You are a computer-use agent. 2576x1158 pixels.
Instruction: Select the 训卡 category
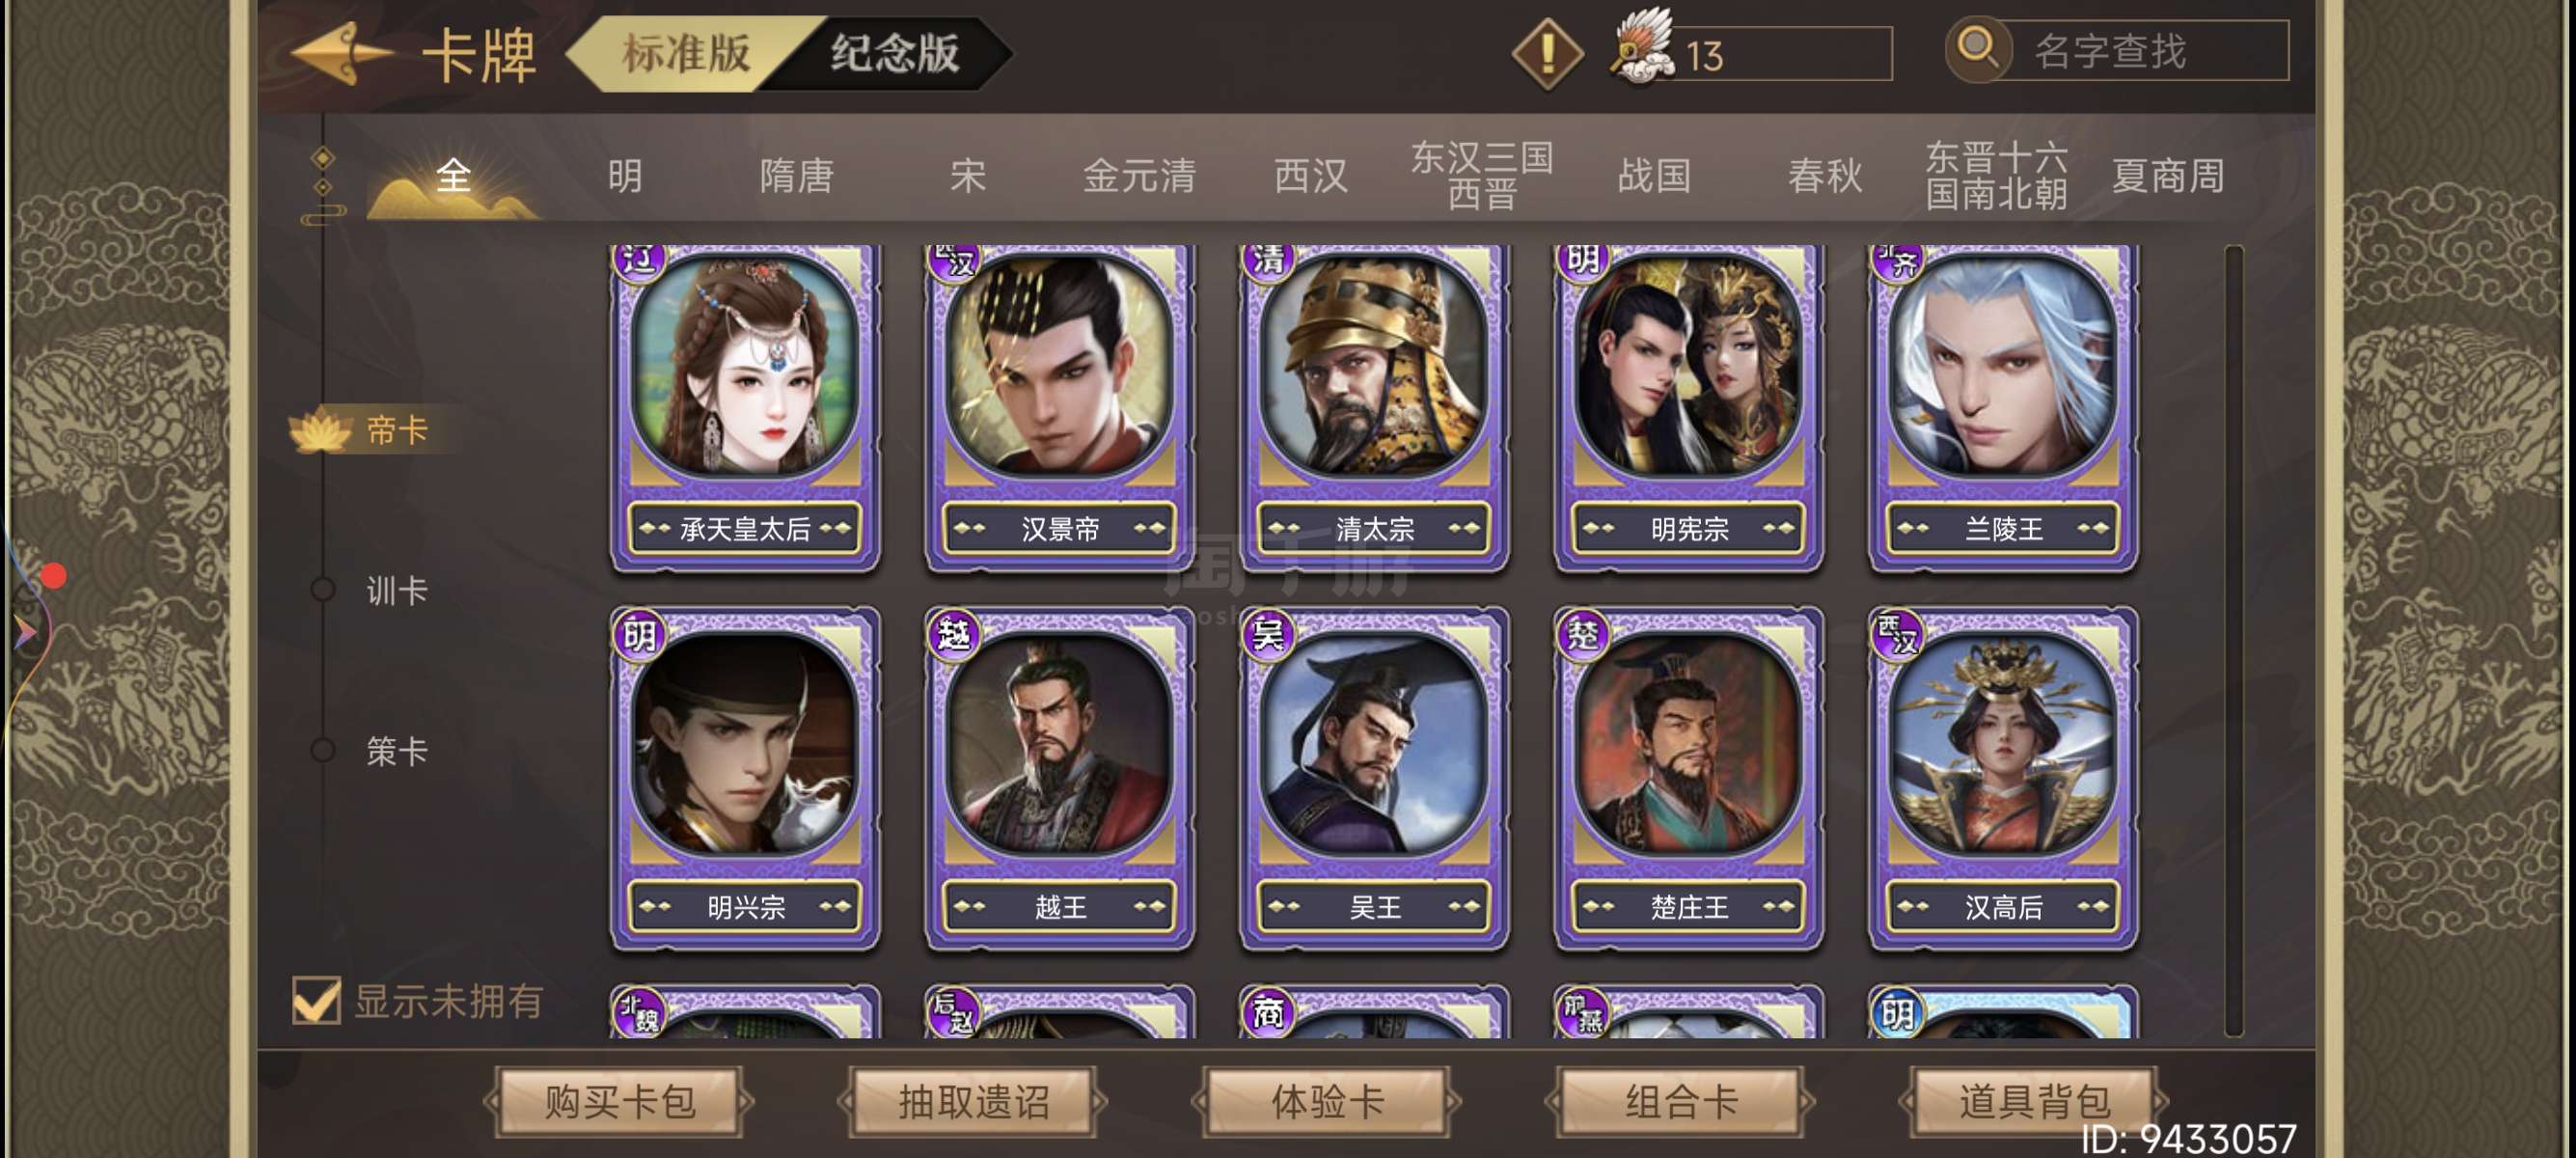click(396, 590)
